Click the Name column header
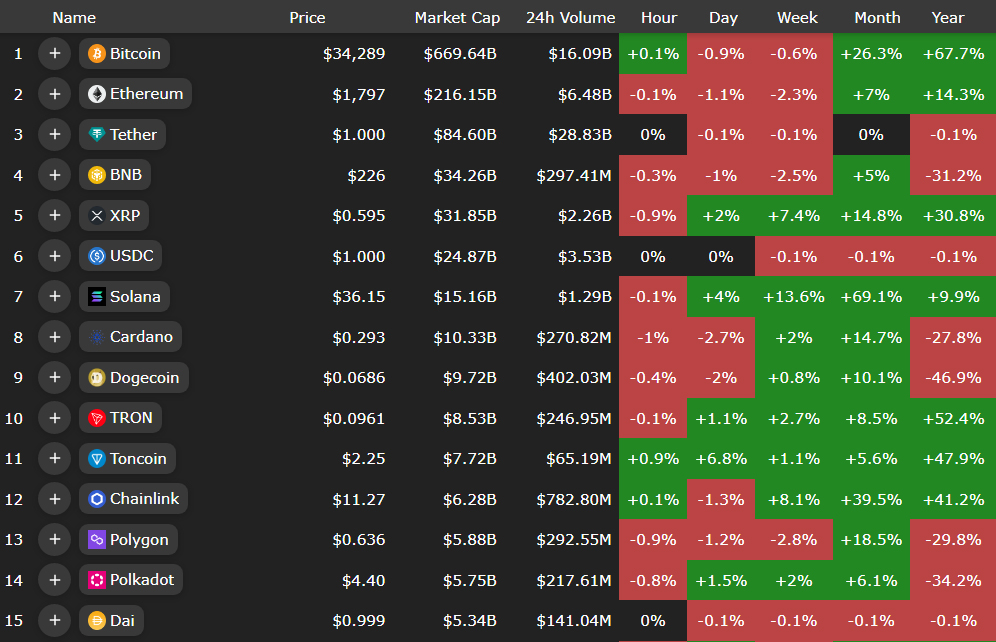Screen dimensions: 996x642 pos(74,17)
